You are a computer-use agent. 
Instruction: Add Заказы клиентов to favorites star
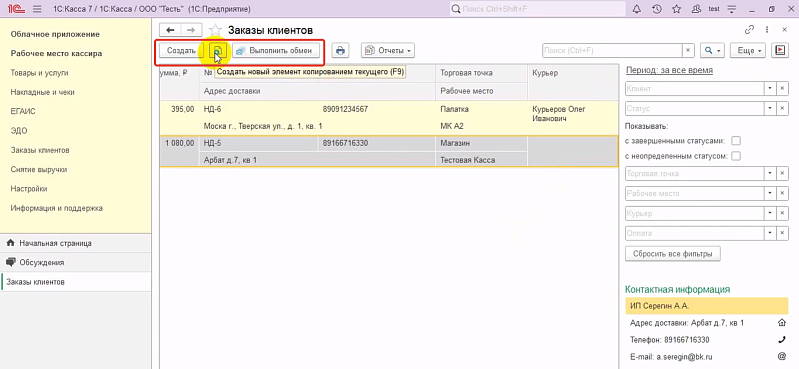click(216, 31)
